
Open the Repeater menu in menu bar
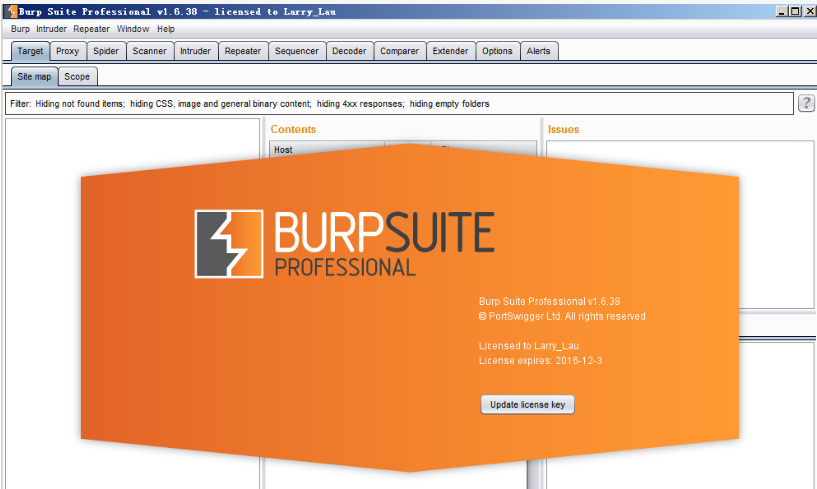(x=91, y=29)
